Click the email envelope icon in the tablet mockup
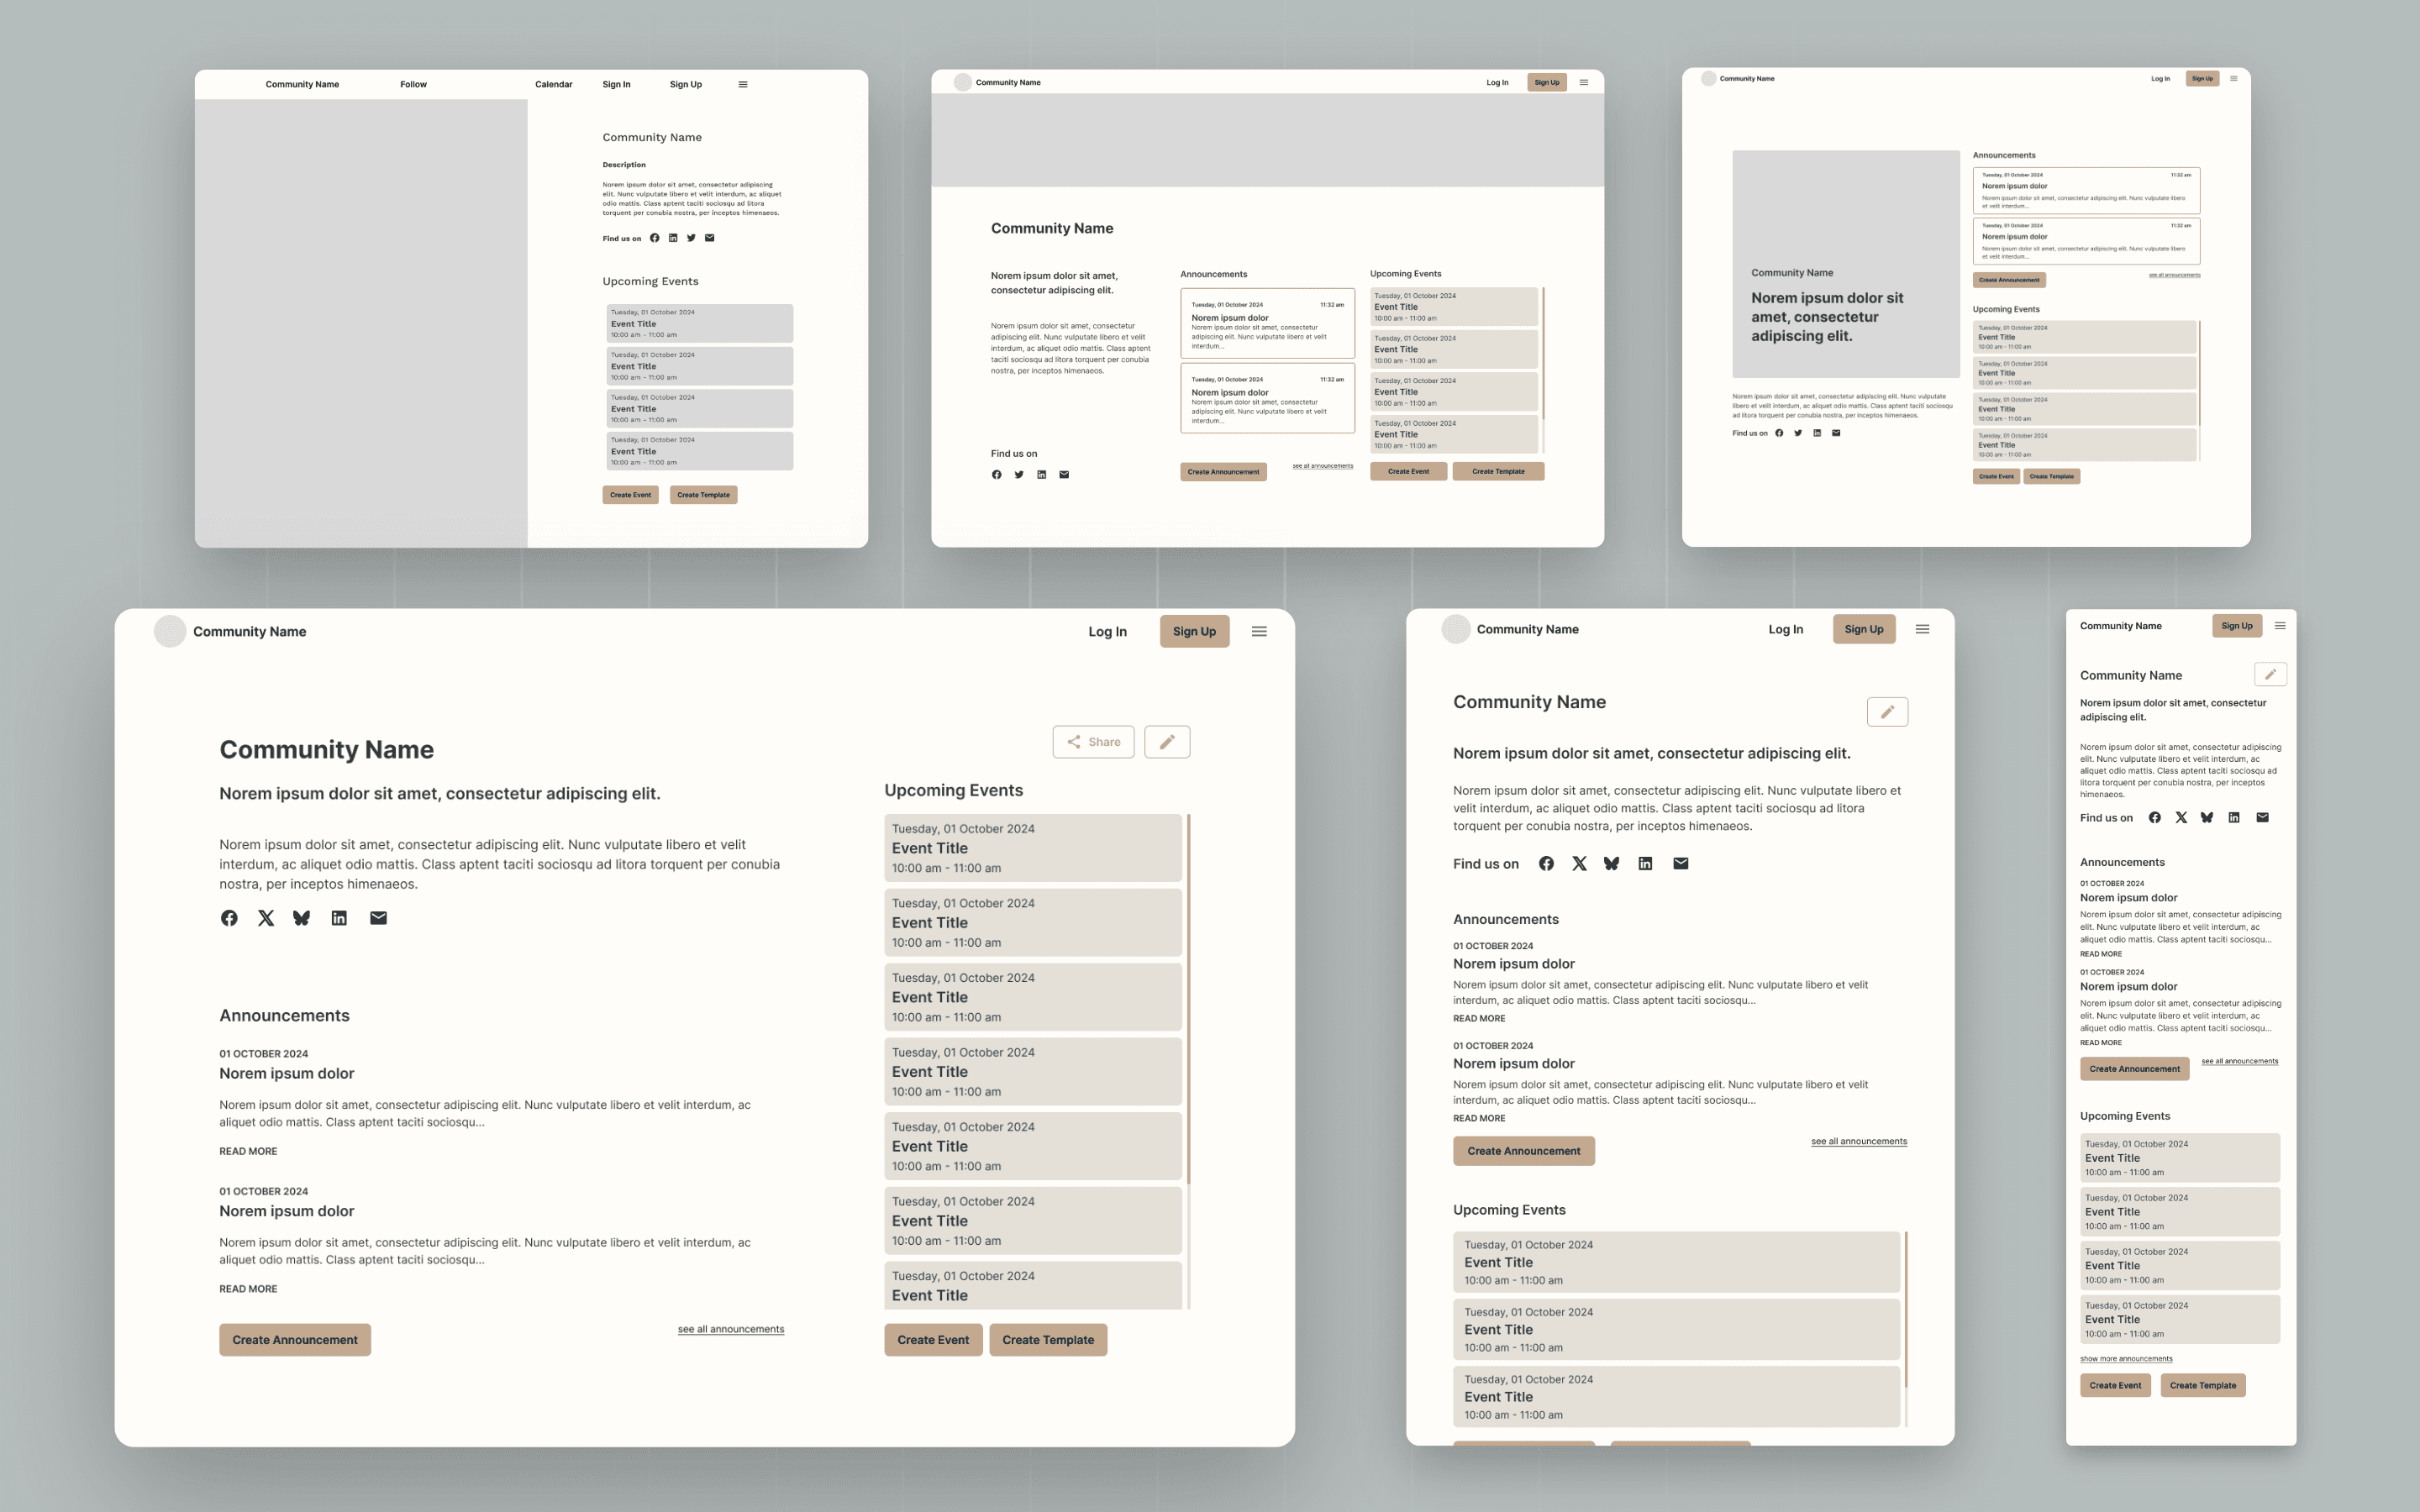Viewport: 2420px width, 1512px height. (1681, 864)
